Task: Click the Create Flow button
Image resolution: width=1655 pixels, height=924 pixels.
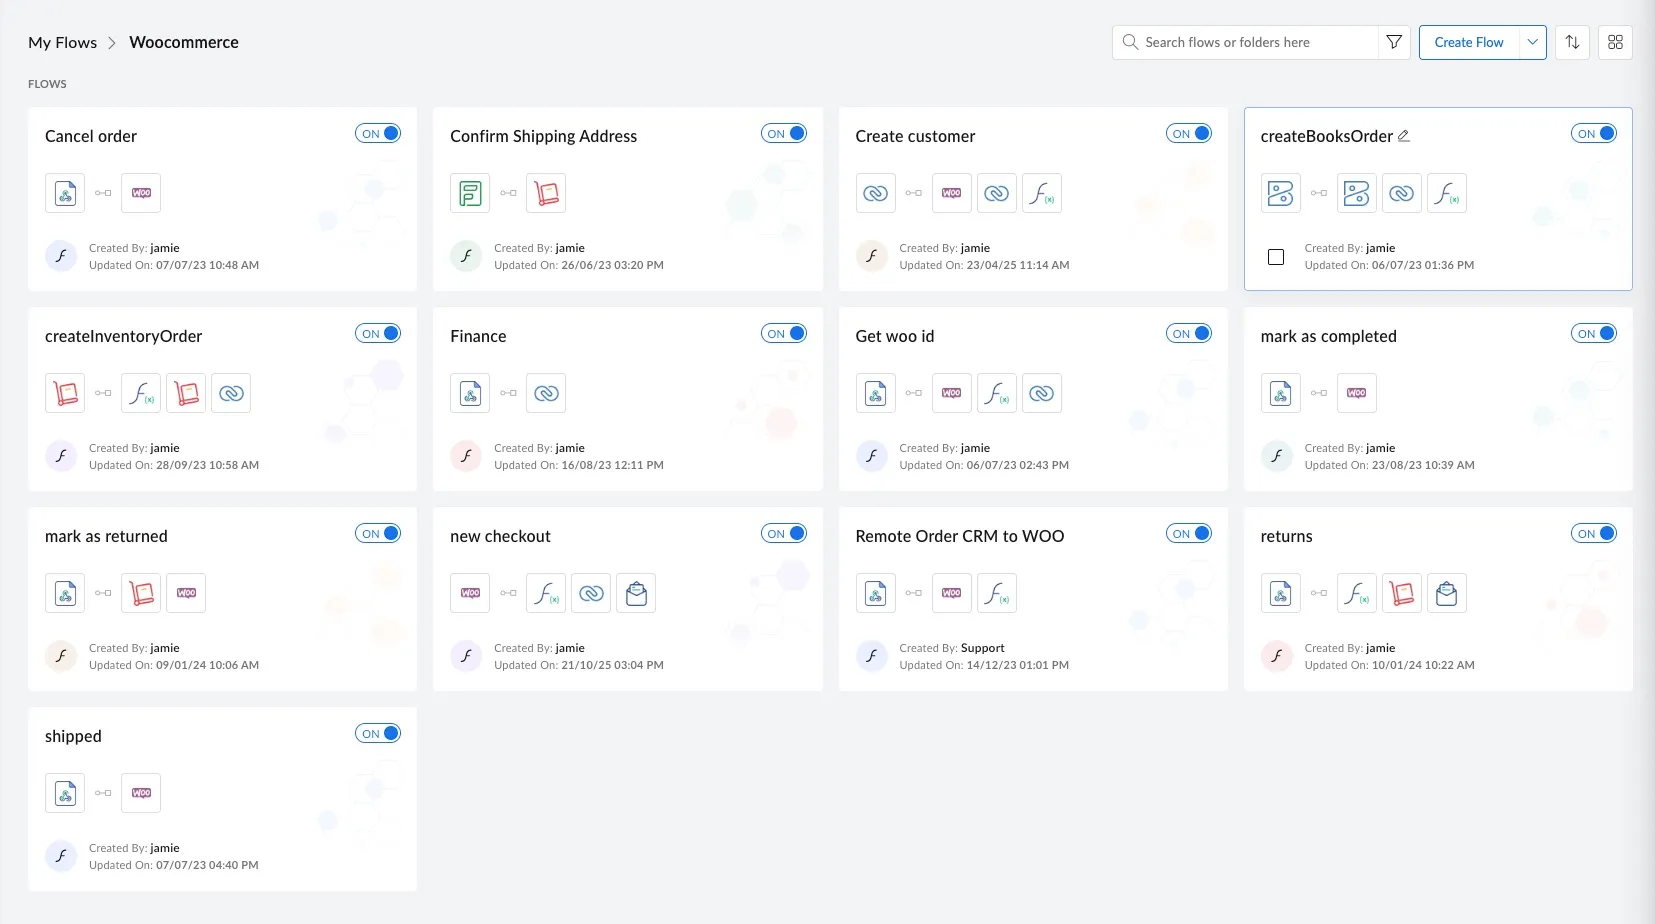Action: point(1469,42)
